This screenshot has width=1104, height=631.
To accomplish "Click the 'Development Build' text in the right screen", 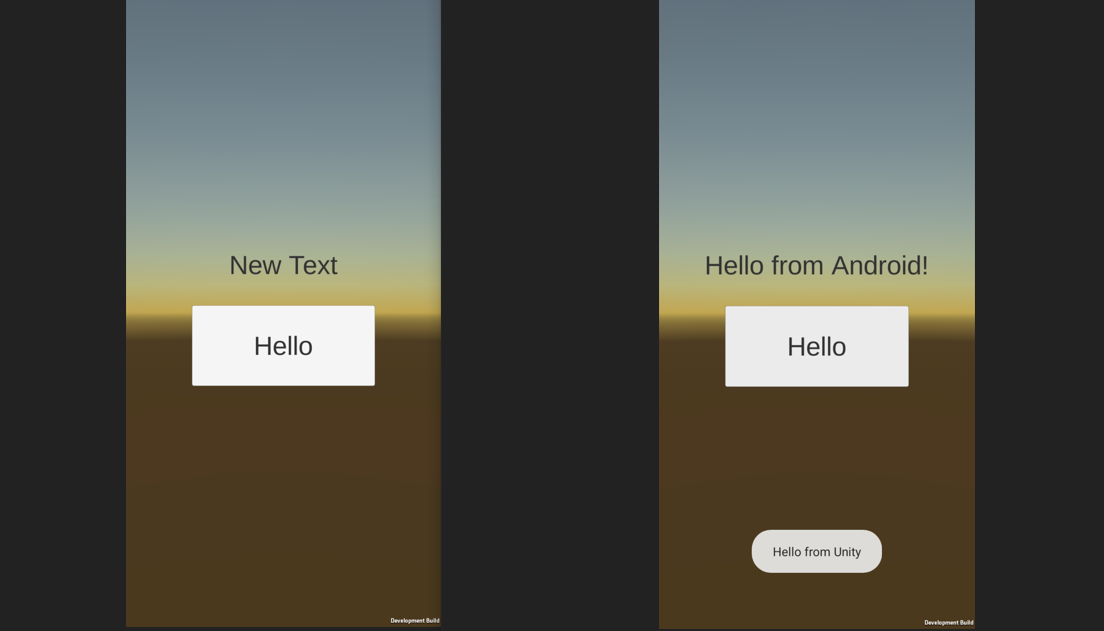I will pos(948,623).
